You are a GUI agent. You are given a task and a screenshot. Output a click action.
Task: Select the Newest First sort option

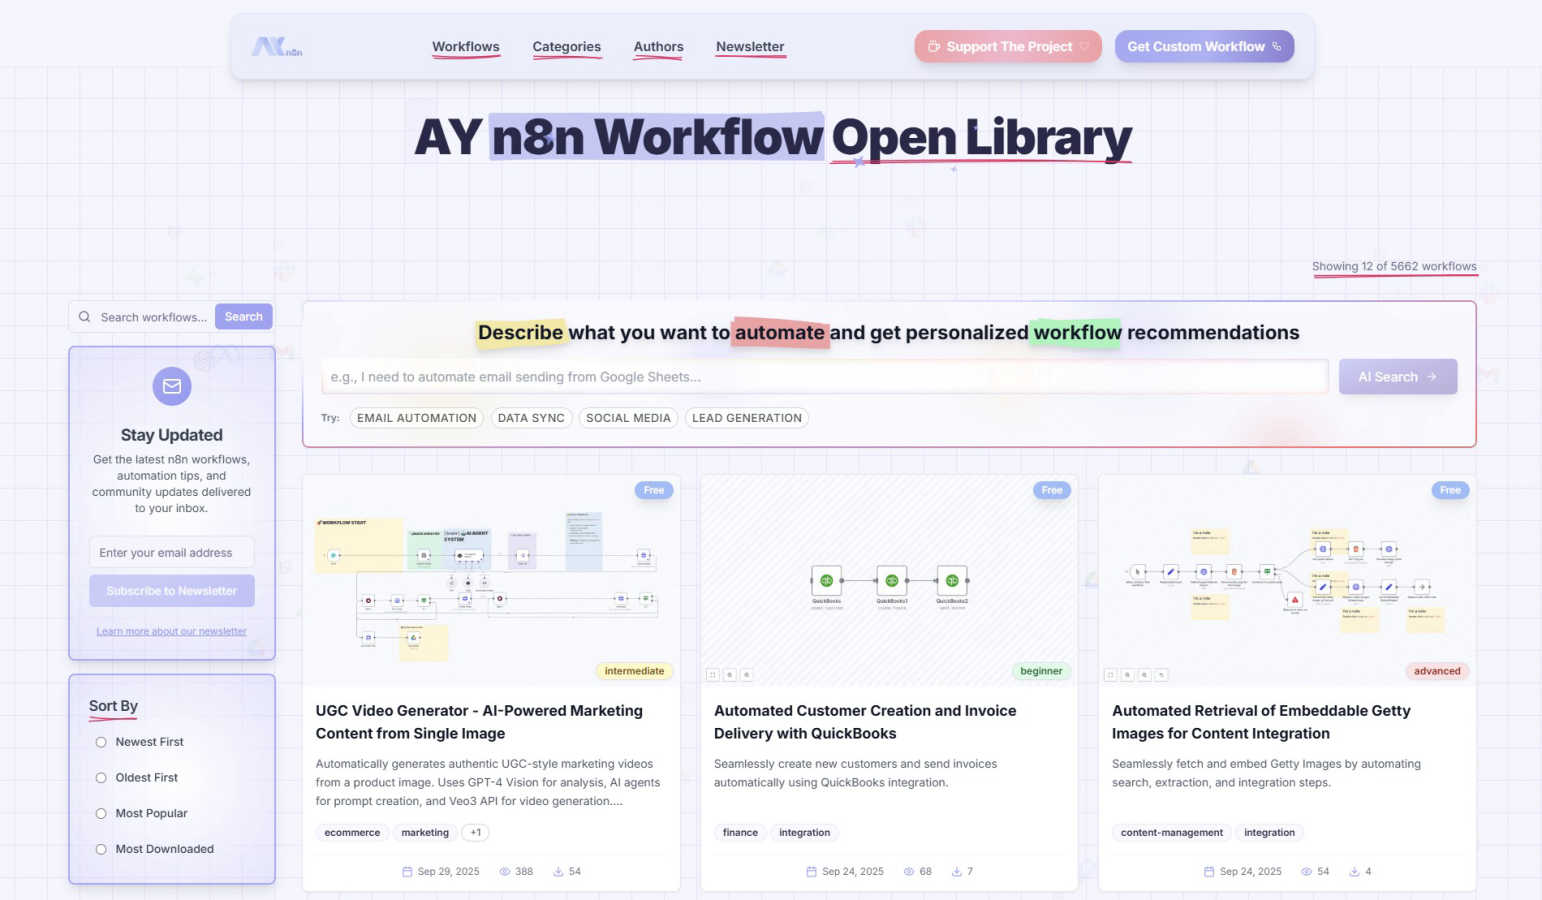pos(101,742)
